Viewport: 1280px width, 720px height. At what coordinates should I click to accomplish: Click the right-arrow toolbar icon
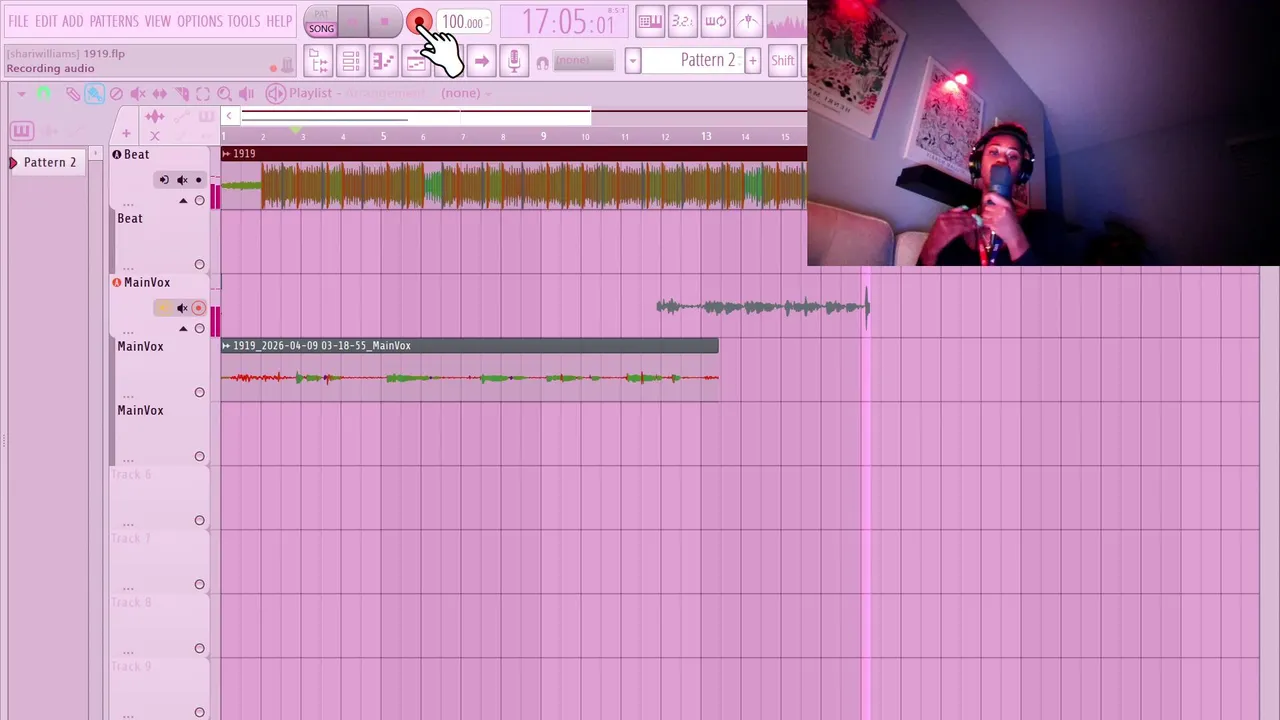tap(481, 61)
